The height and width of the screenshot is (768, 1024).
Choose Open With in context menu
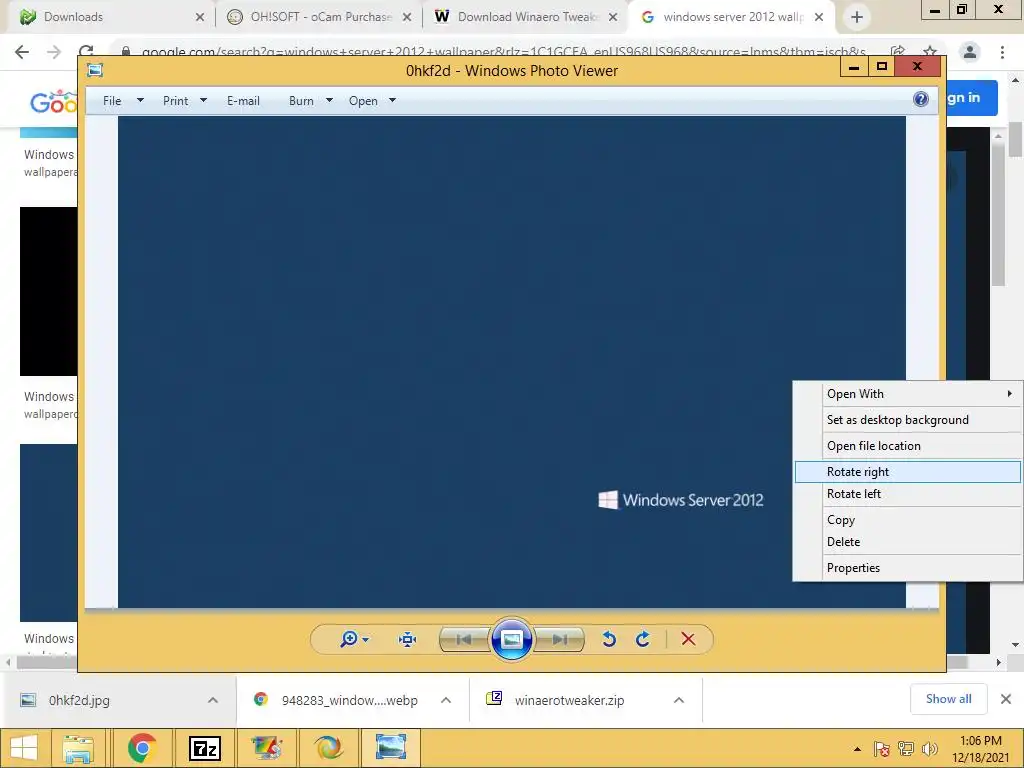pos(908,394)
